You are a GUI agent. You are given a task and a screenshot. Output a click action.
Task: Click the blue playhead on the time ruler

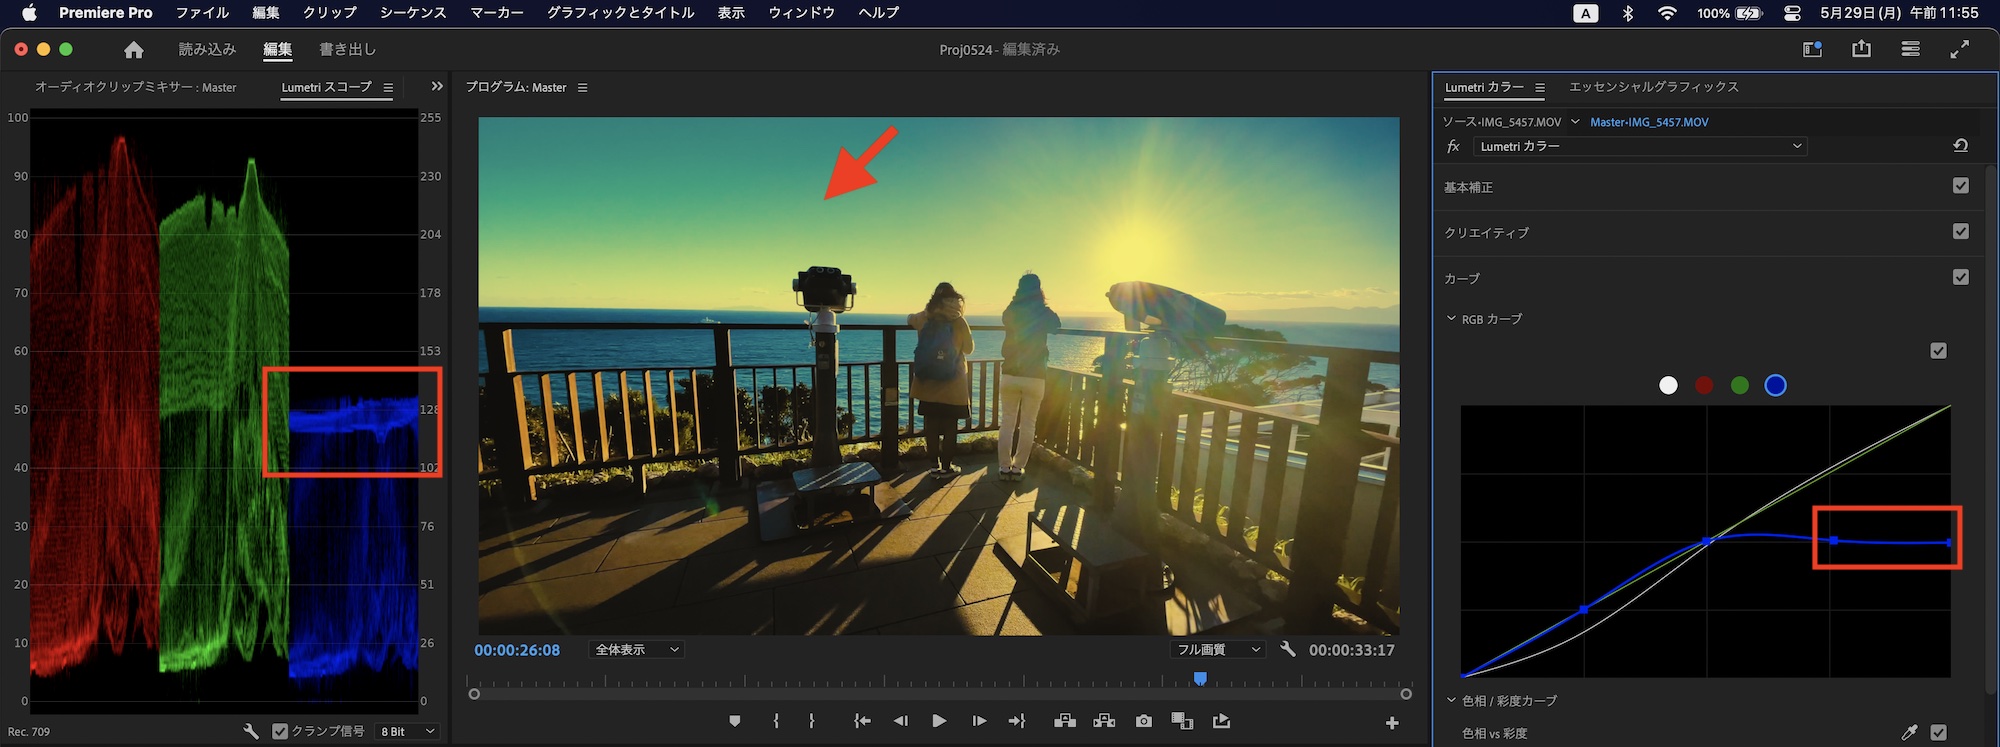(1200, 679)
